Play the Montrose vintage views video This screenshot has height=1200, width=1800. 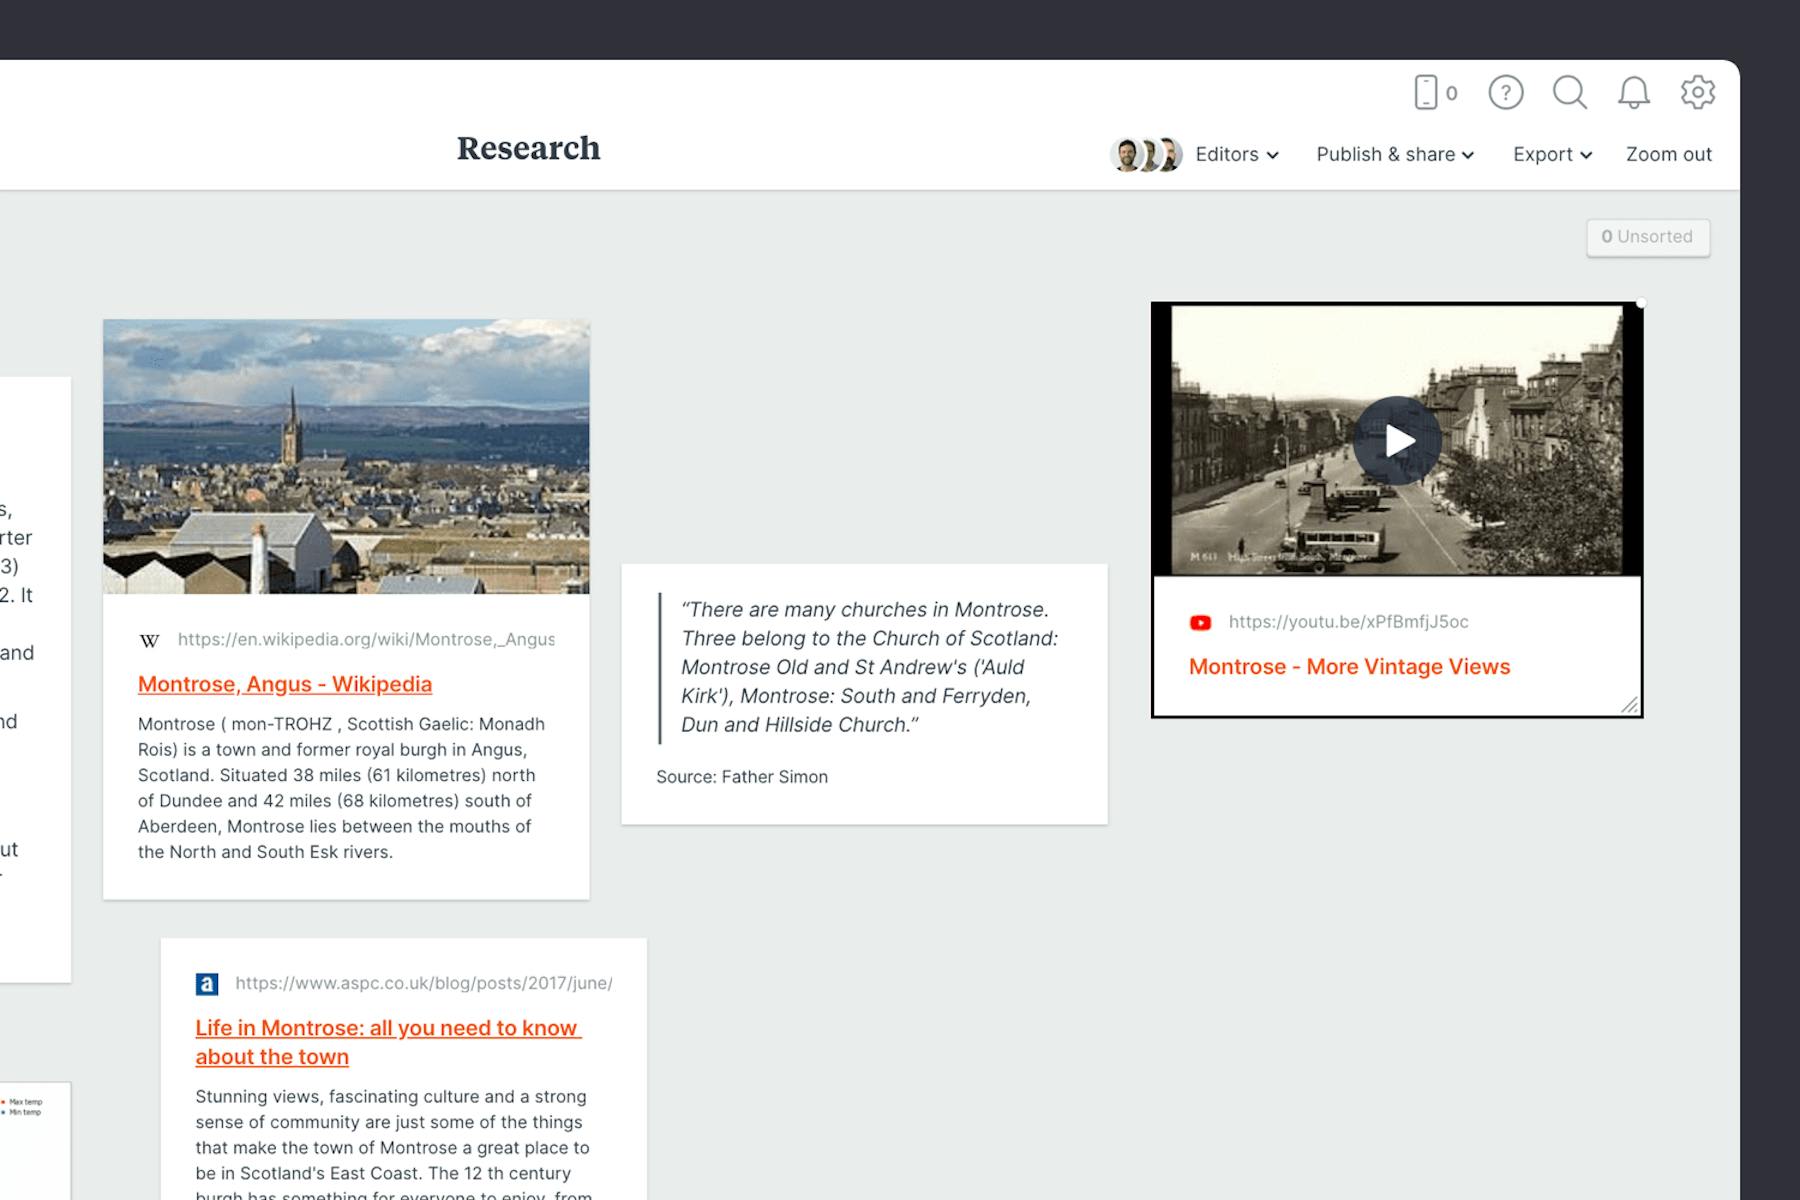pos(1399,440)
